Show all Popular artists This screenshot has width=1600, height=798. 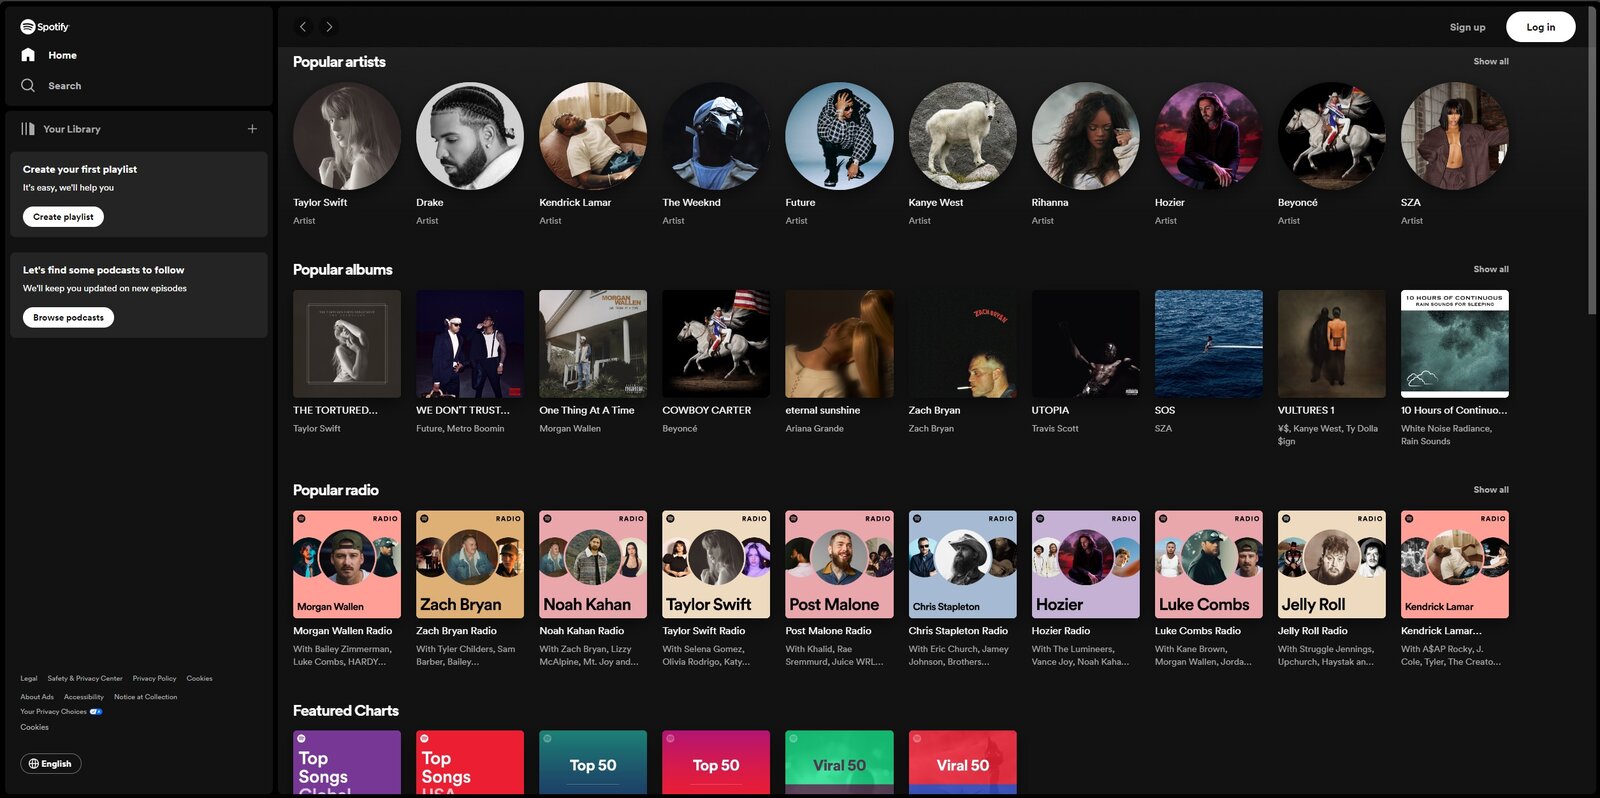coord(1491,62)
